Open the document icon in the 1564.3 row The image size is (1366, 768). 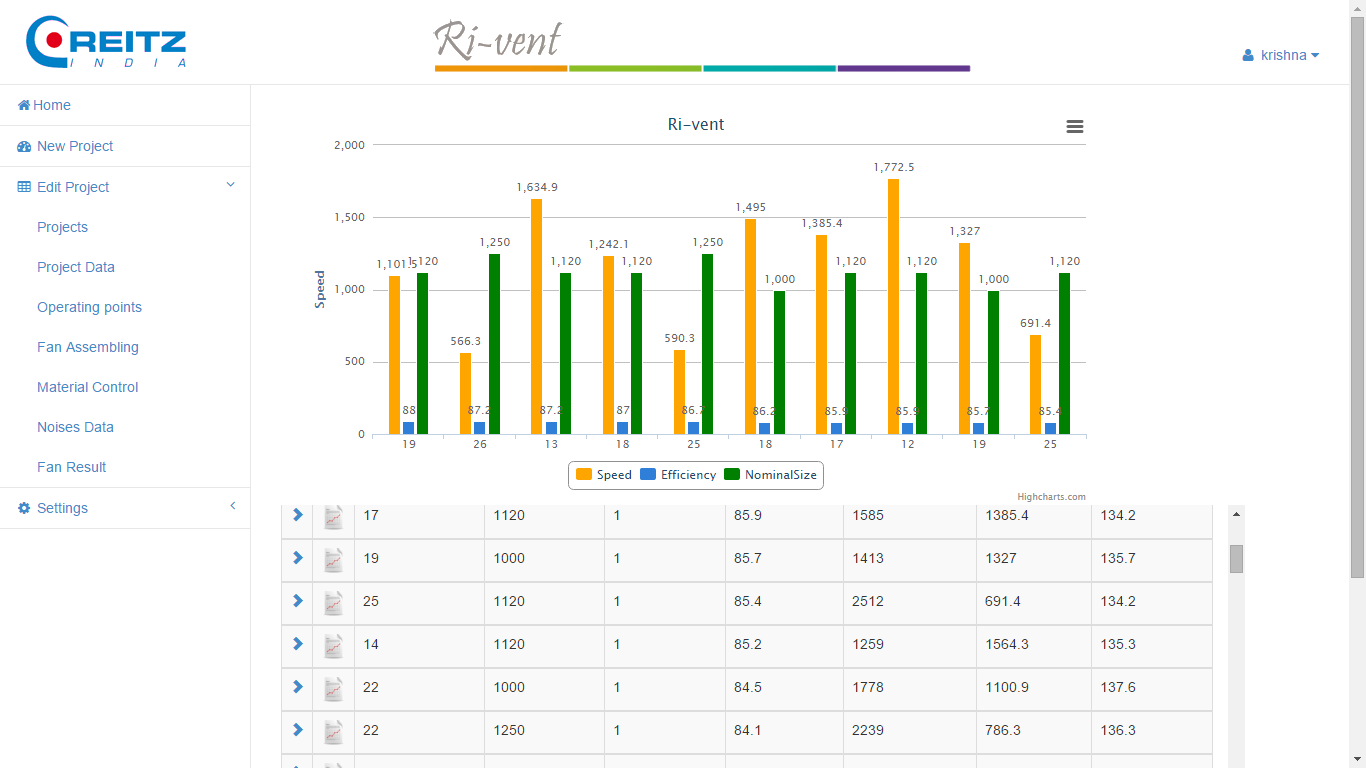pyautogui.click(x=334, y=646)
